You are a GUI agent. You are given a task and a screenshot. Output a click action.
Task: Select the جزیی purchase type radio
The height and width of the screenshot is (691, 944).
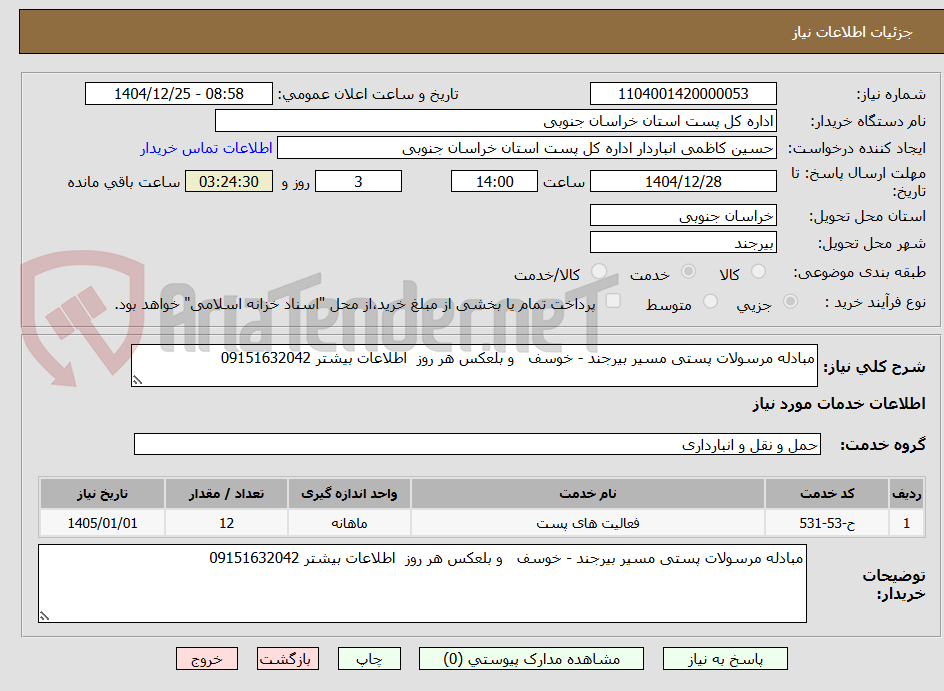click(790, 301)
